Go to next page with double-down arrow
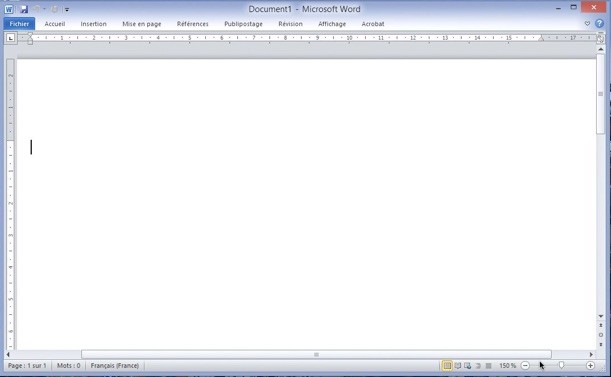Viewport: 611px width, 377px height. coord(600,344)
